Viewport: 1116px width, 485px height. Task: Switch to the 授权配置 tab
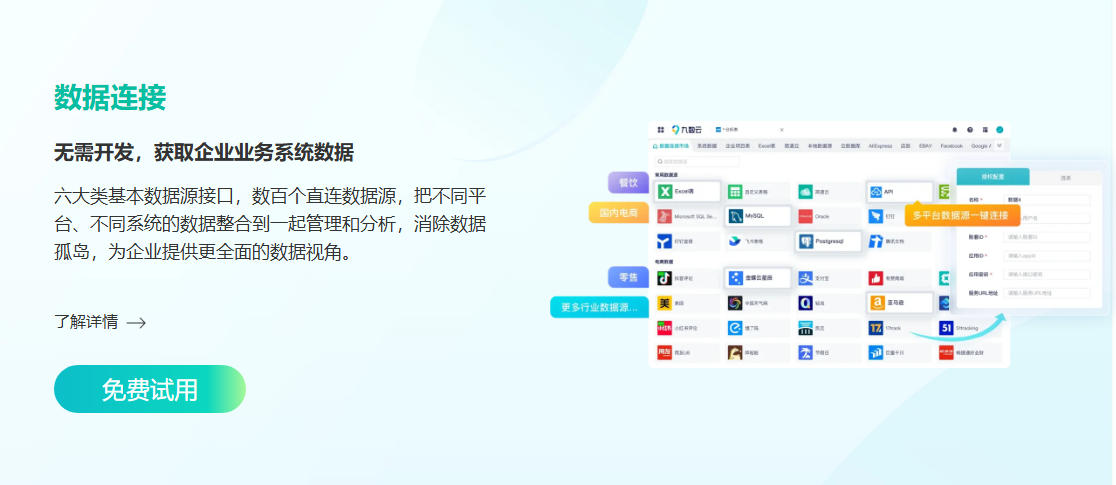point(992,177)
